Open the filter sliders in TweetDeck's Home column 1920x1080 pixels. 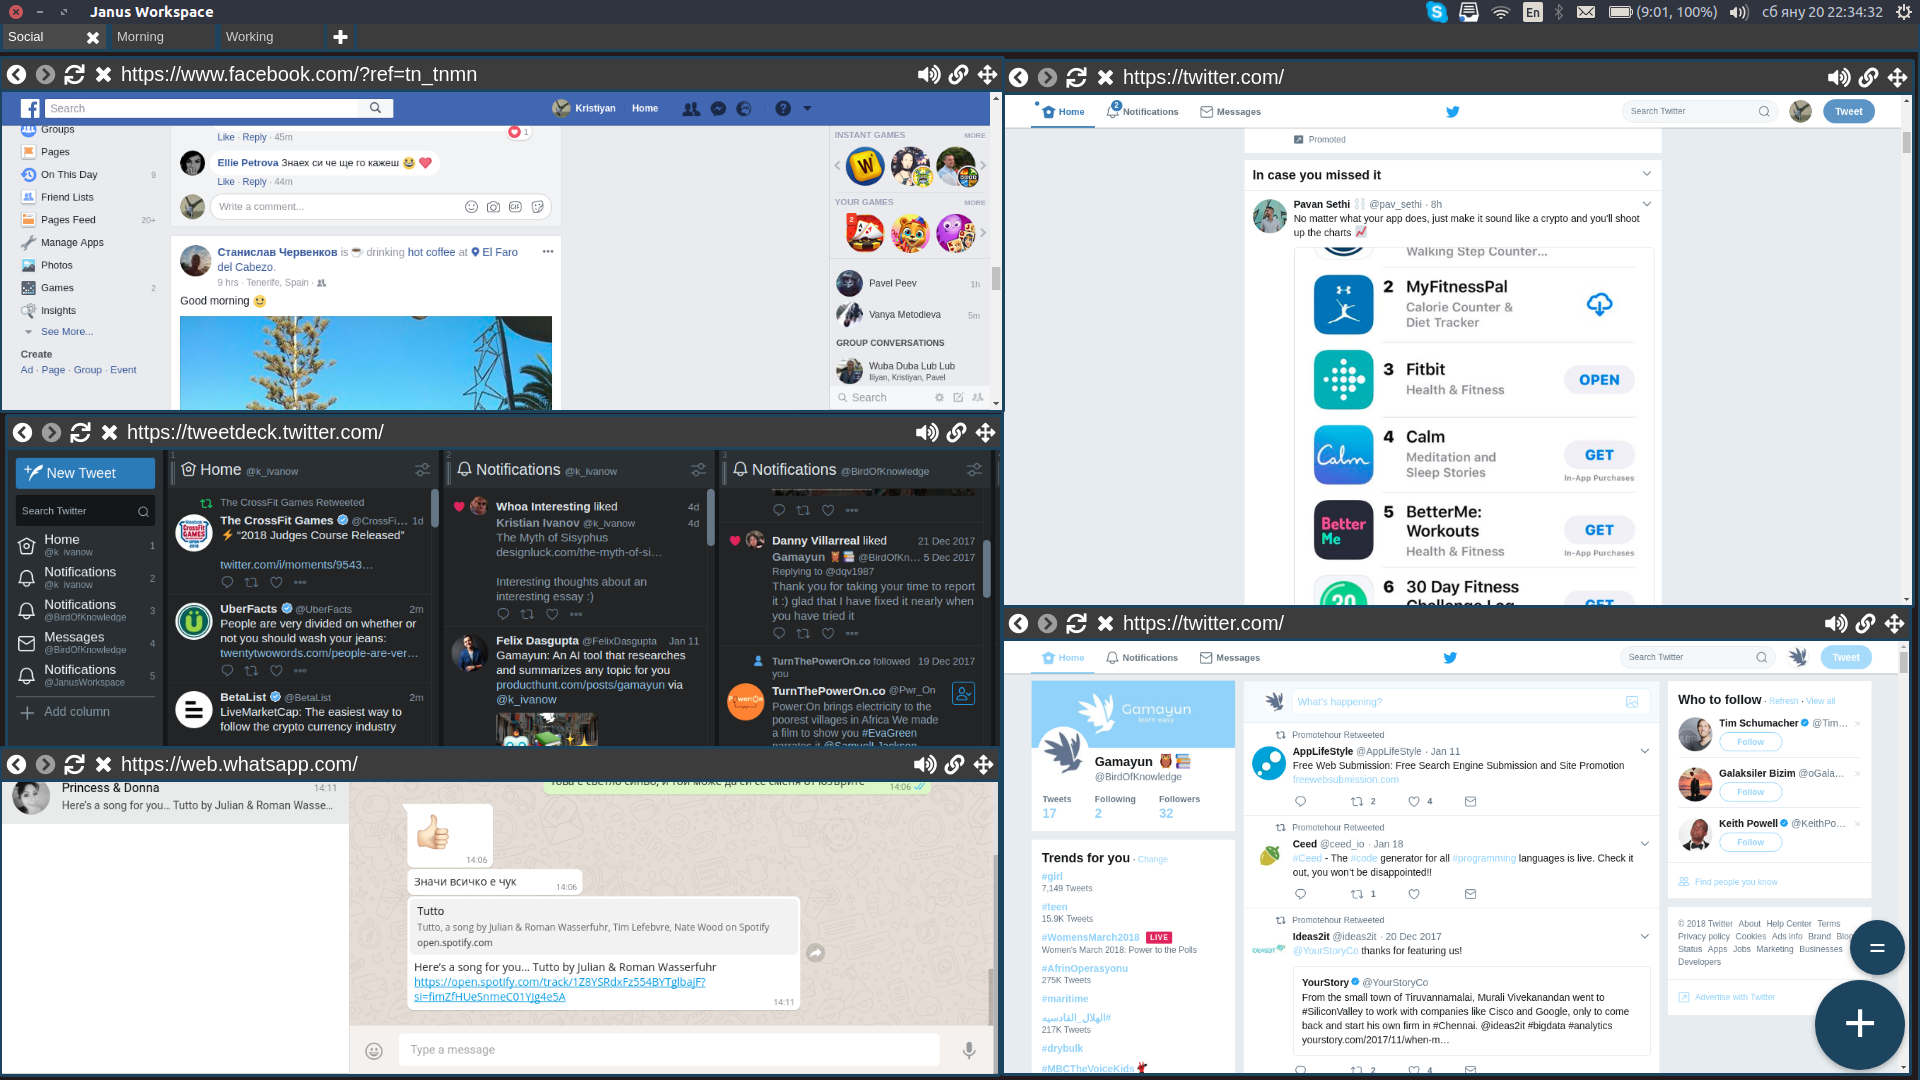coord(420,469)
